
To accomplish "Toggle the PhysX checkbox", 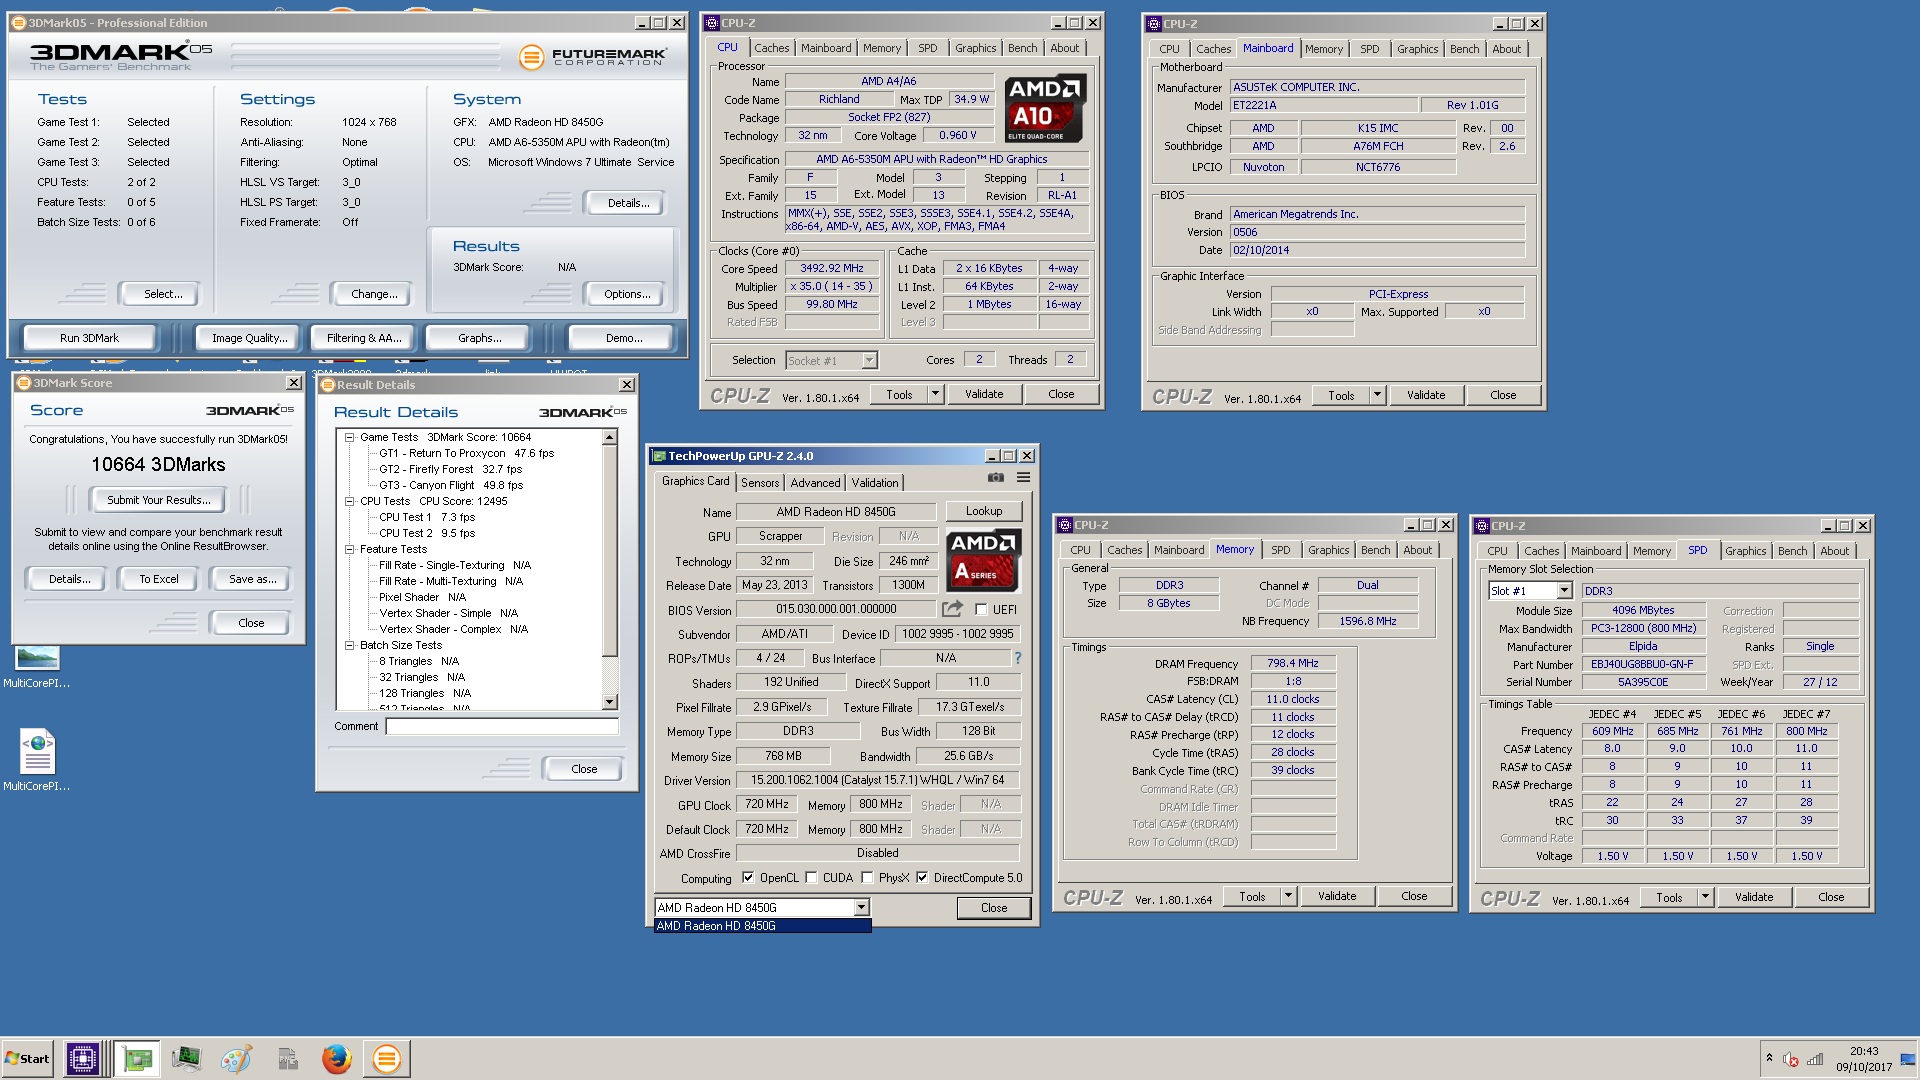I will [x=867, y=878].
